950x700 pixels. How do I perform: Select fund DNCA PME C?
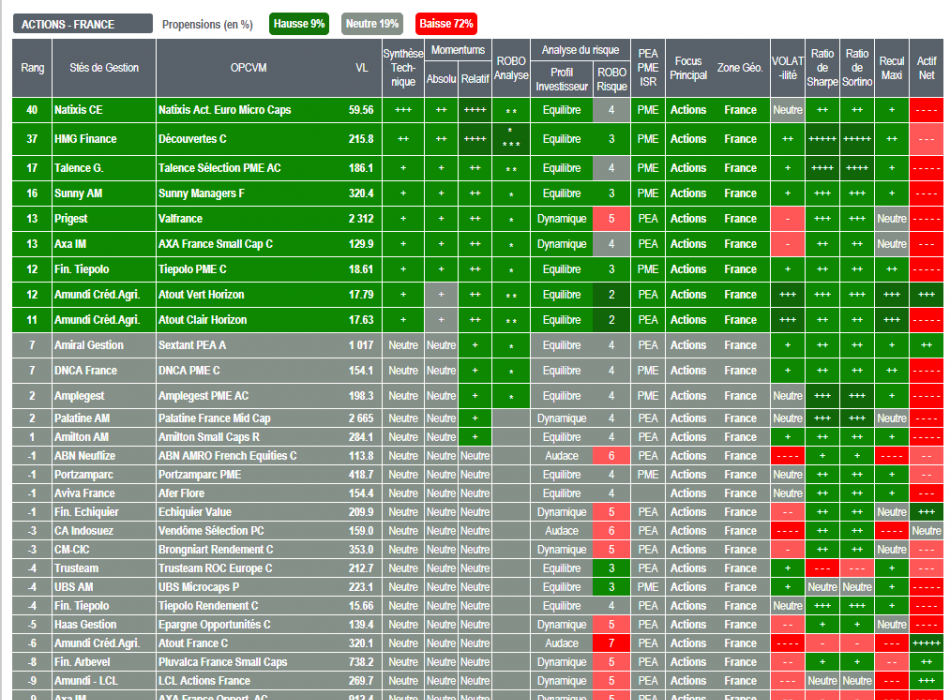(189, 370)
